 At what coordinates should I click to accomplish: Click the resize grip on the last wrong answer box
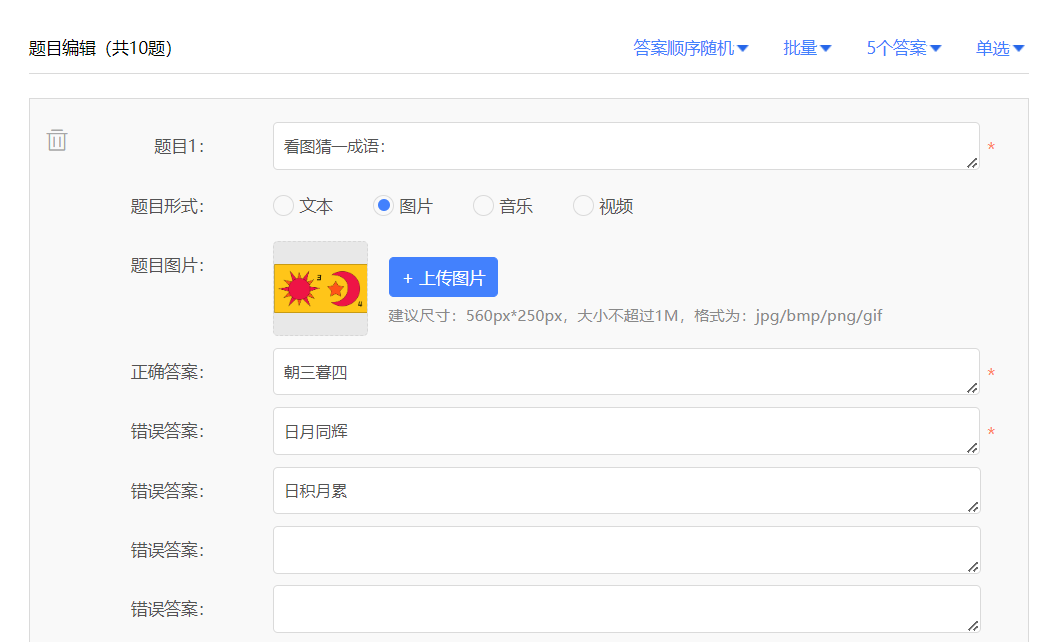pyautogui.click(x=974, y=625)
